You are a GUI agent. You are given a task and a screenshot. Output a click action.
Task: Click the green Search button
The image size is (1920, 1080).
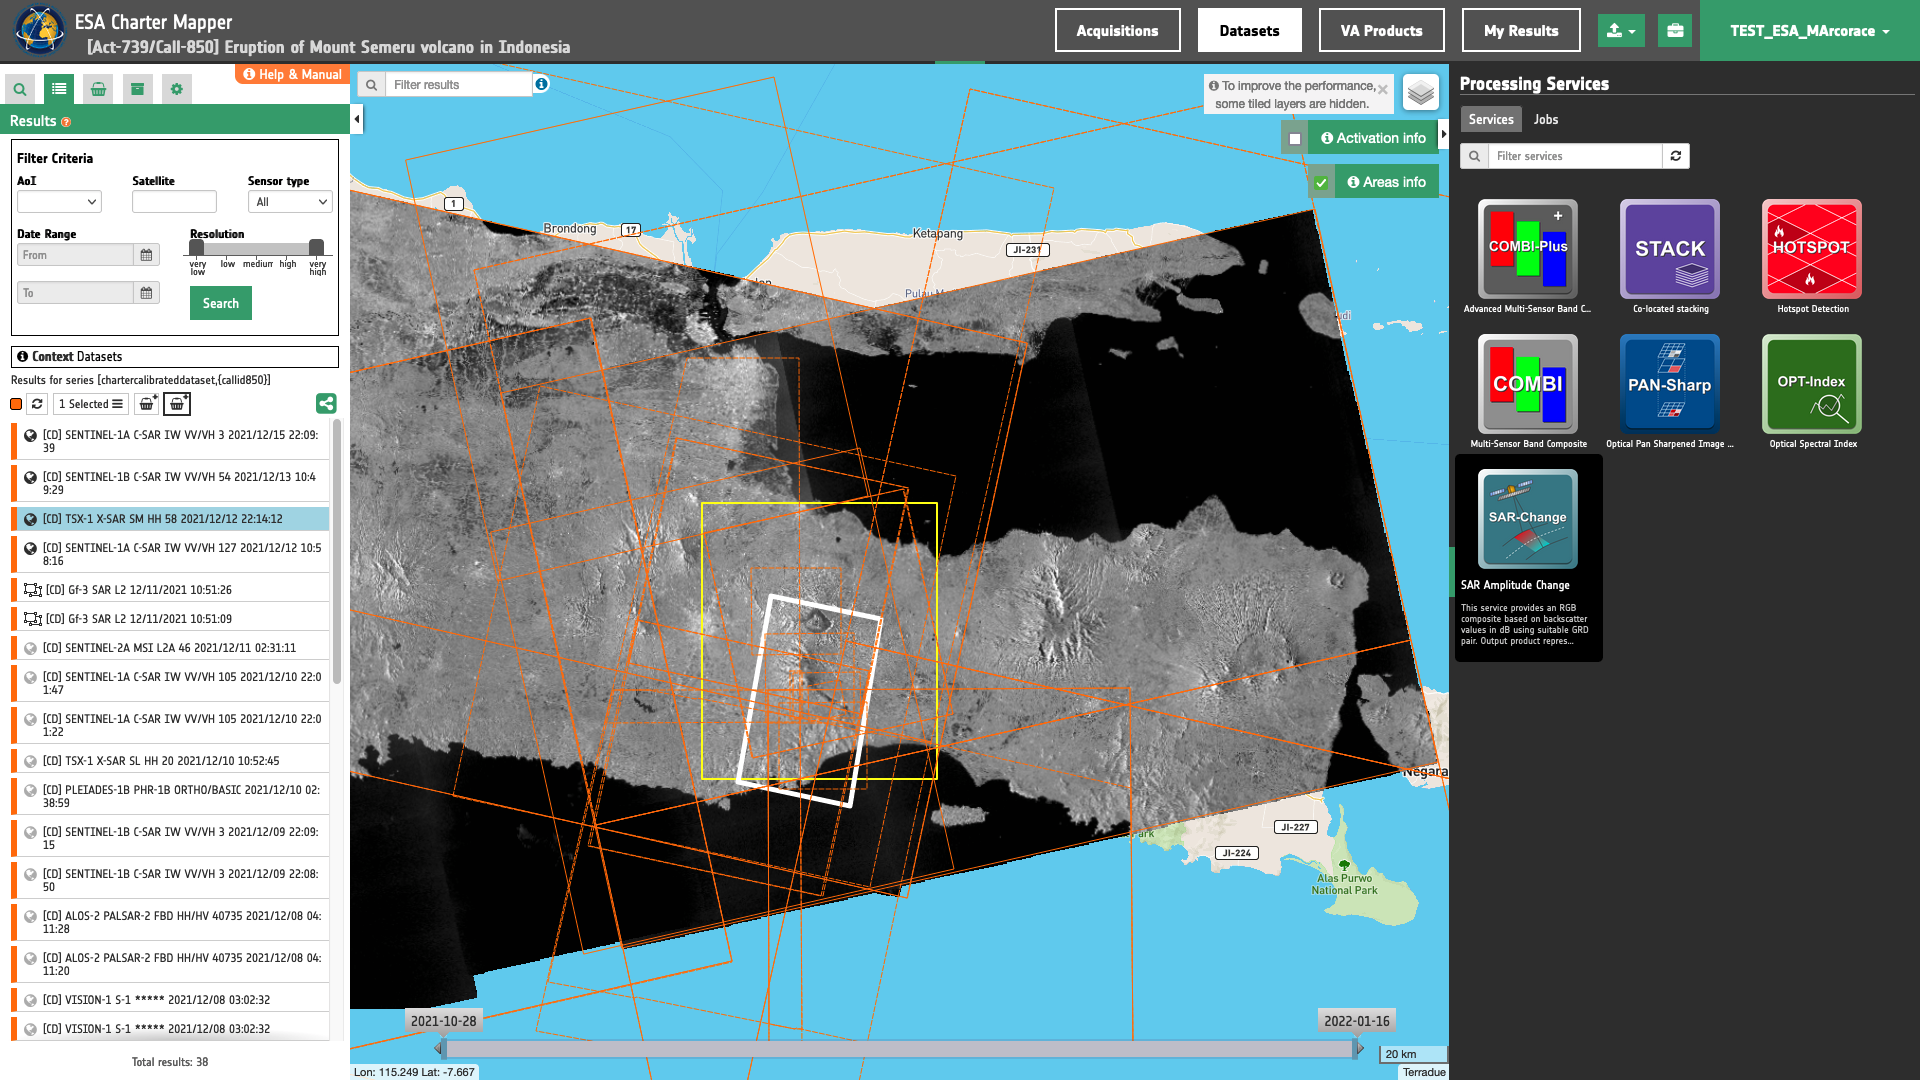(x=221, y=303)
